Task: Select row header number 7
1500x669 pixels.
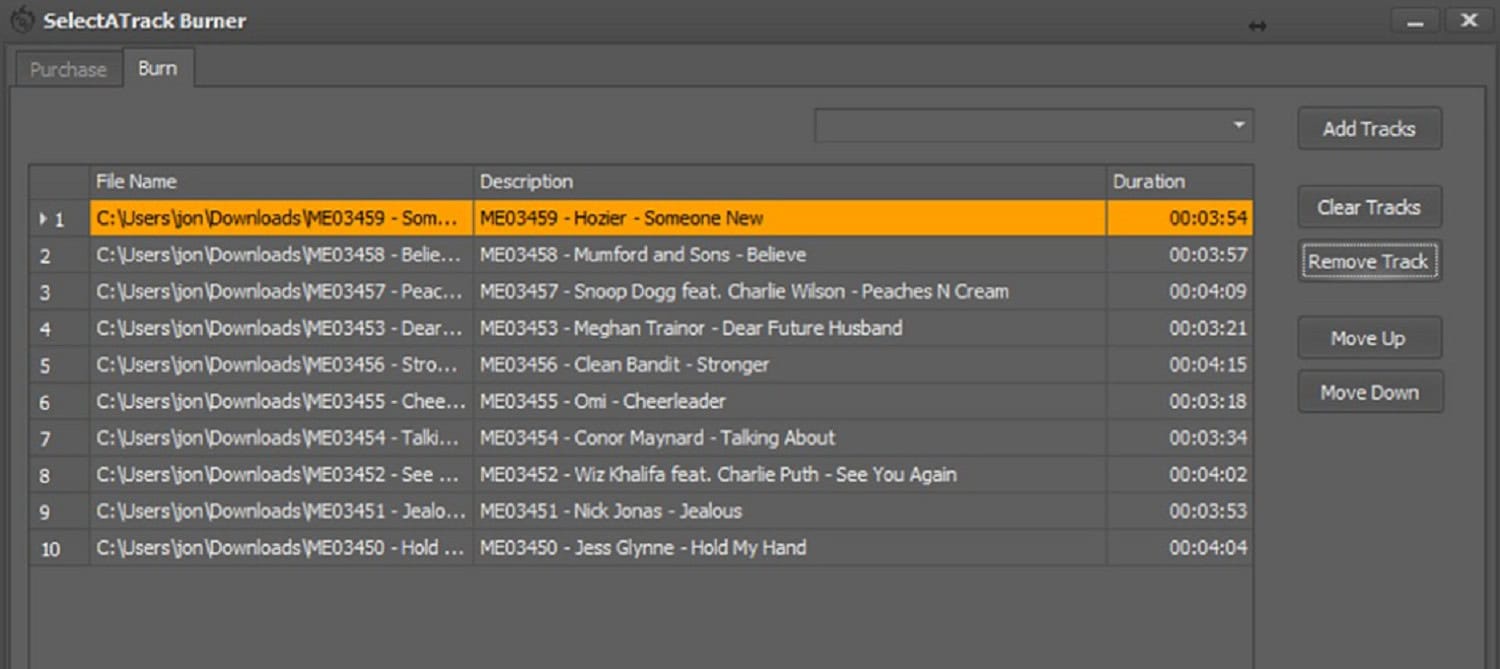Action: point(59,438)
